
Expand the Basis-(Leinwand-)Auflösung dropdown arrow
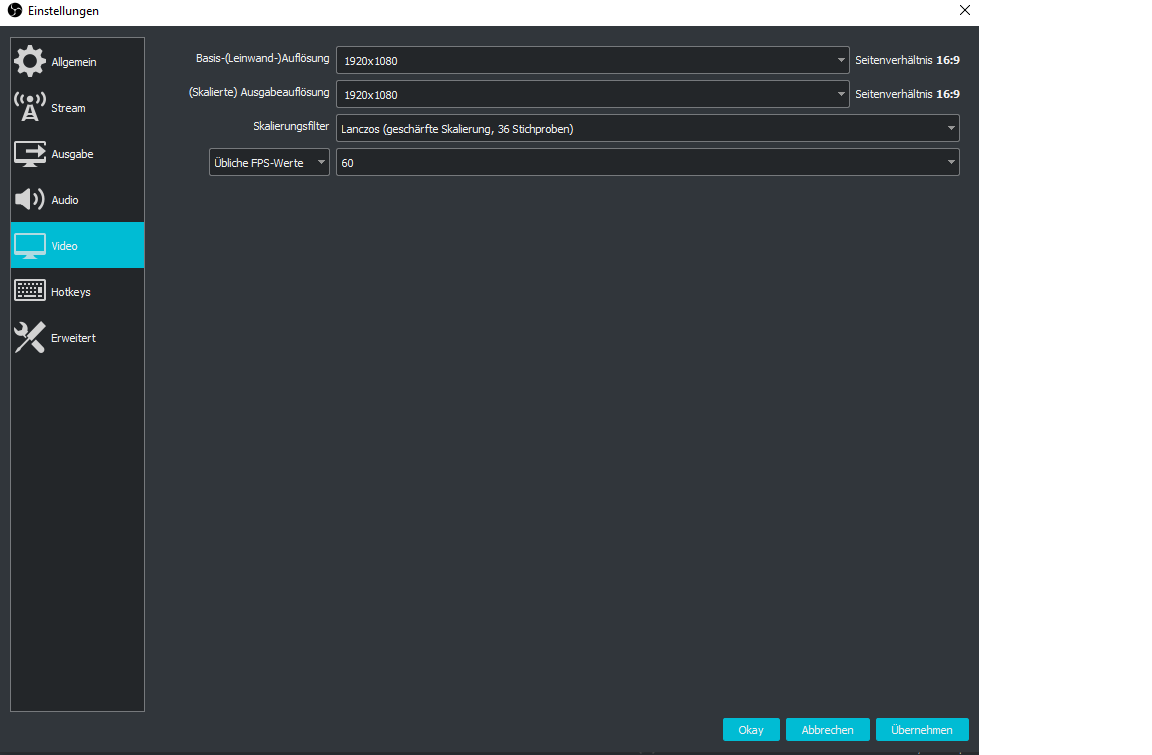pos(841,61)
